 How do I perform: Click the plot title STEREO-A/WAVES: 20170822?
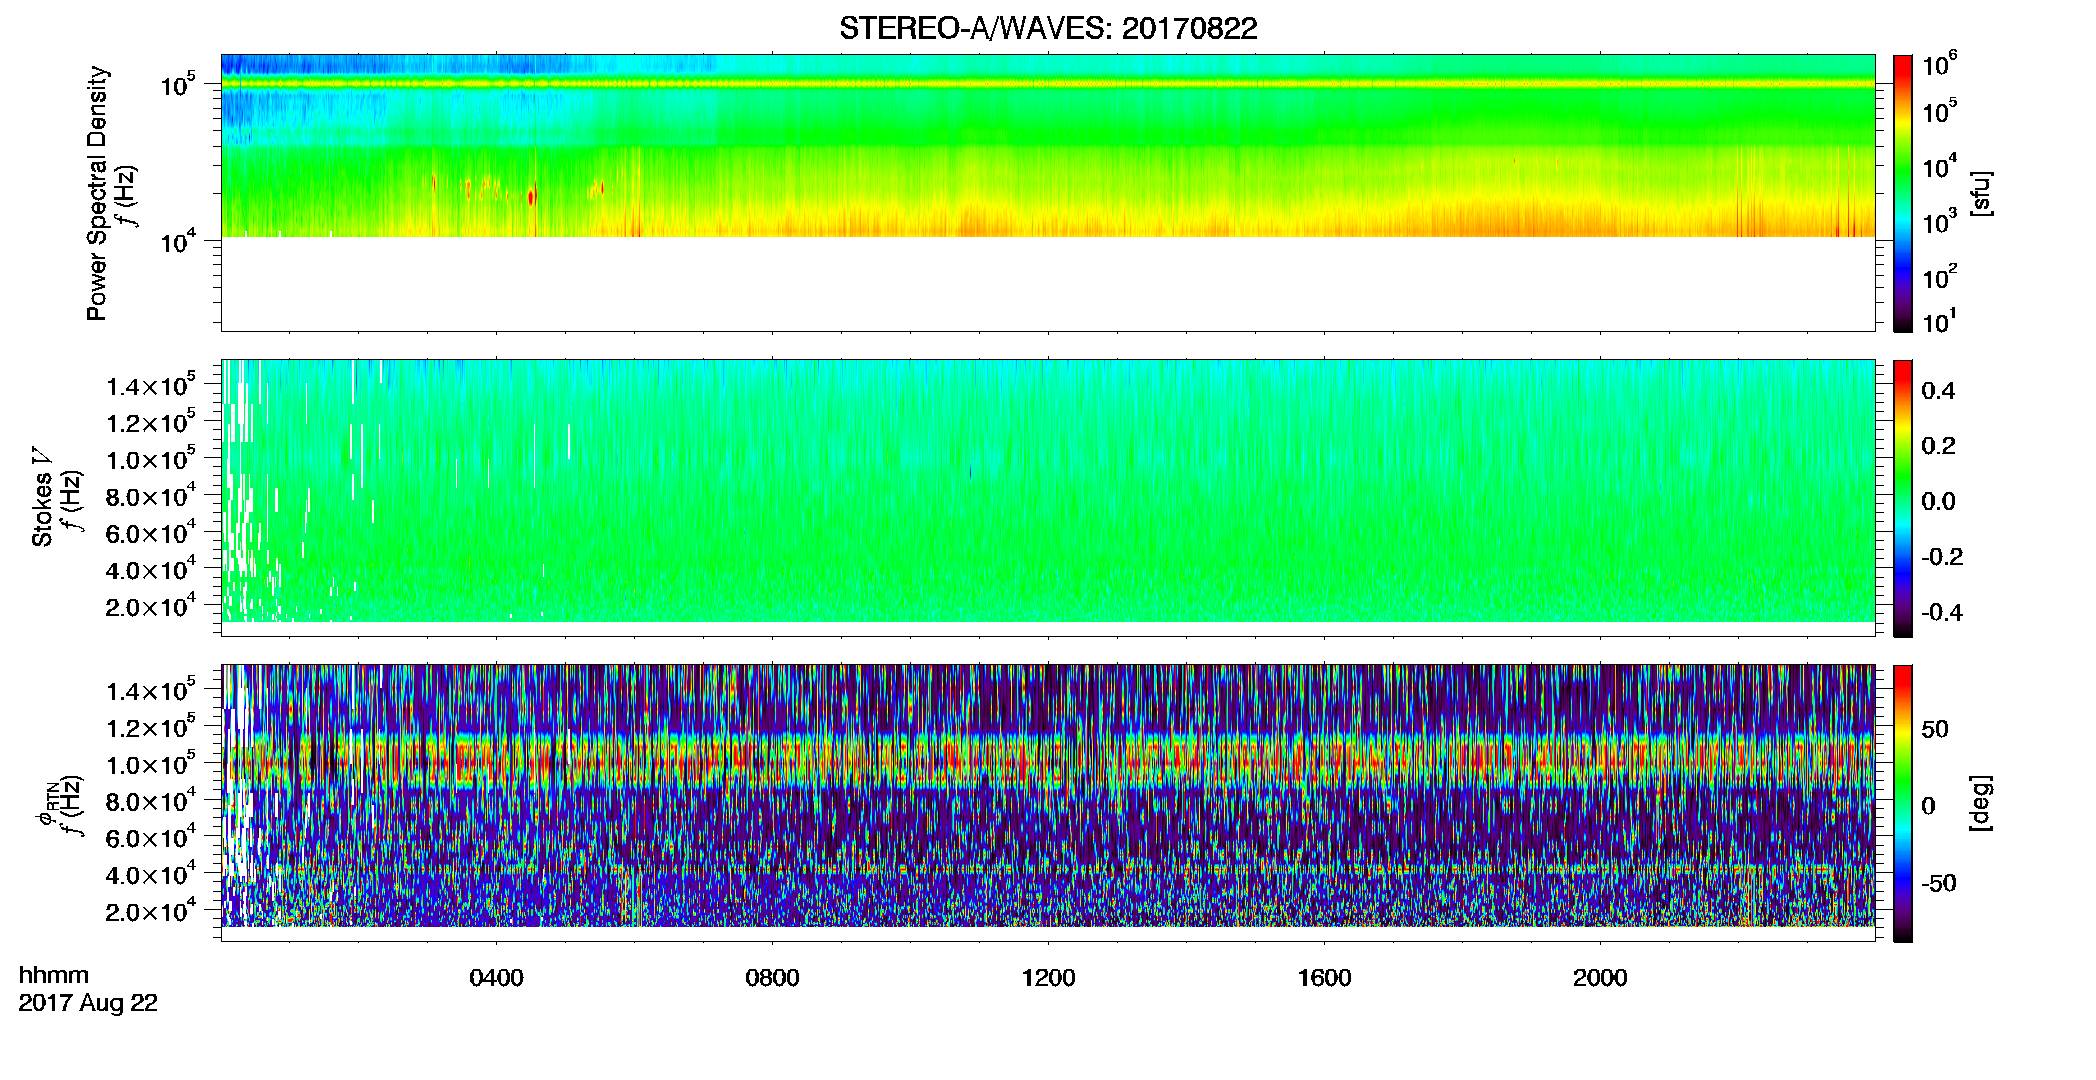(1048, 28)
